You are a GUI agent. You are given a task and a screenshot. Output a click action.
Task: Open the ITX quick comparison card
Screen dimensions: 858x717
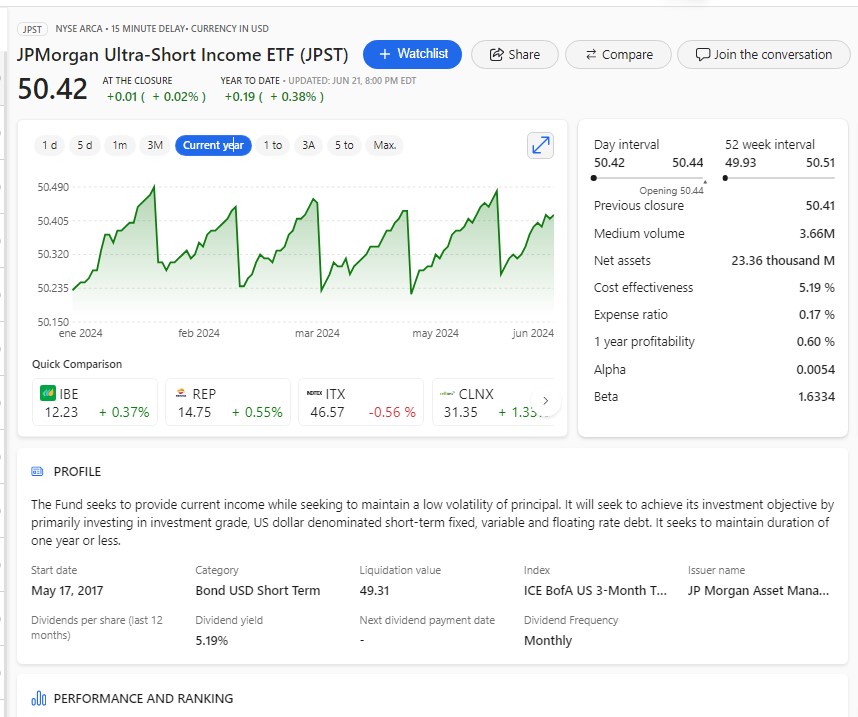click(361, 402)
